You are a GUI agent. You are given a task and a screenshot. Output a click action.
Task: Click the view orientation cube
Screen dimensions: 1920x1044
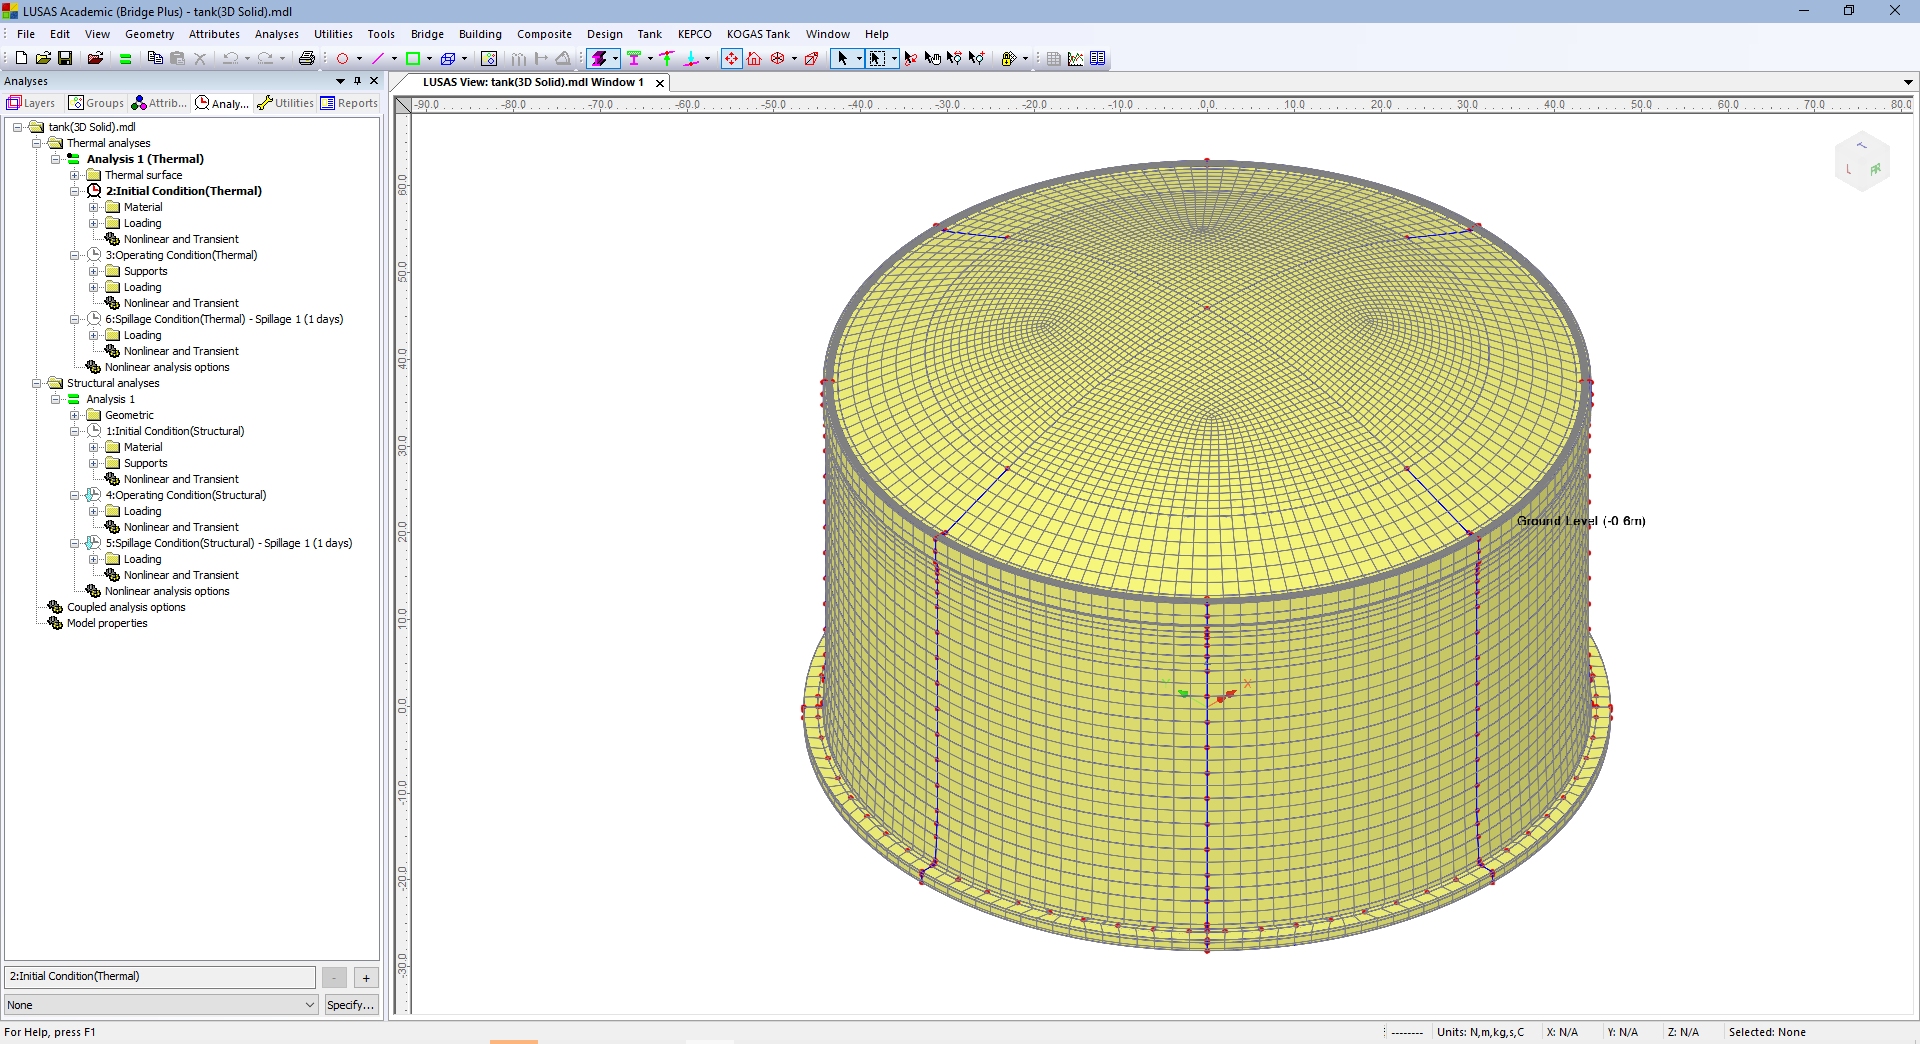[1861, 161]
